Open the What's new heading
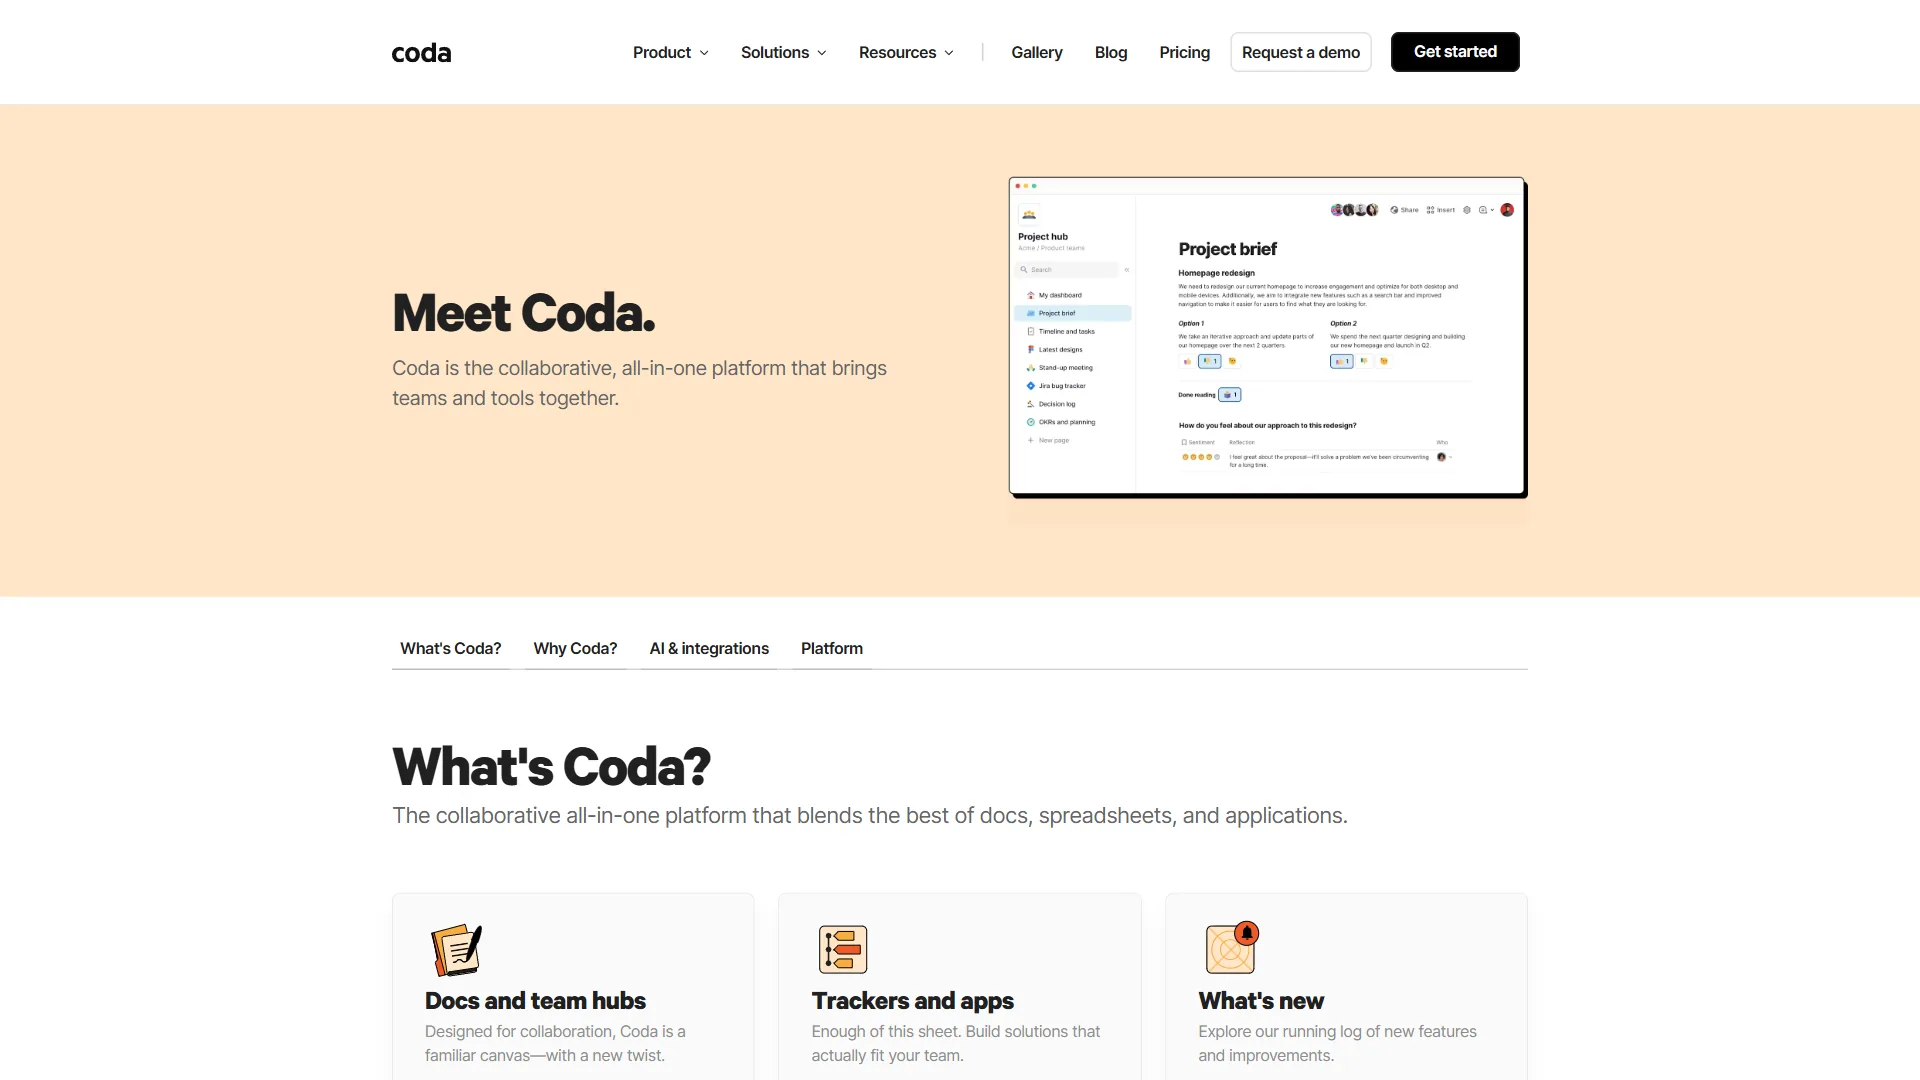Screen dimensions: 1920x1080 click(x=1261, y=1001)
